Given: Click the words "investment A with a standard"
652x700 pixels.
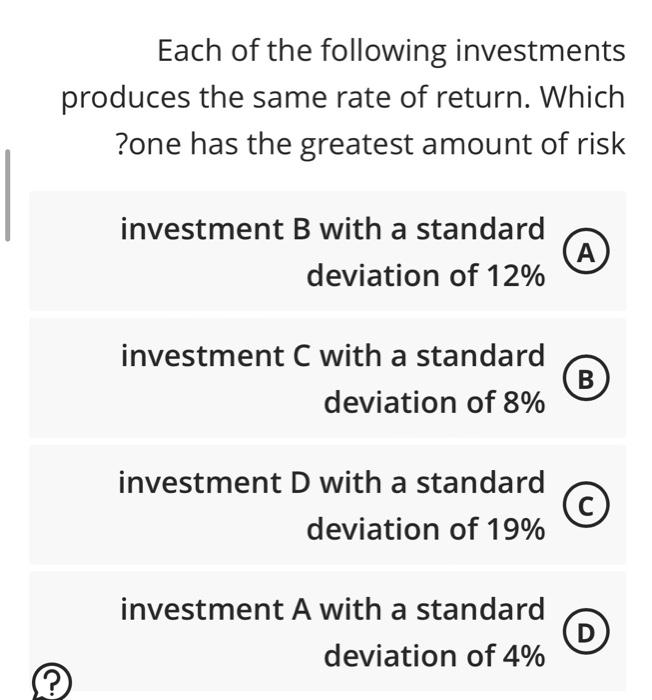Looking at the screenshot, I should (333, 609).
